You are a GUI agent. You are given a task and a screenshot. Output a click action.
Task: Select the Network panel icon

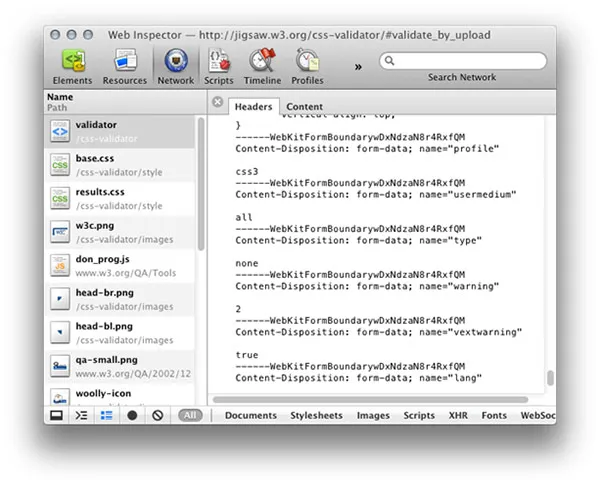[x=176, y=66]
